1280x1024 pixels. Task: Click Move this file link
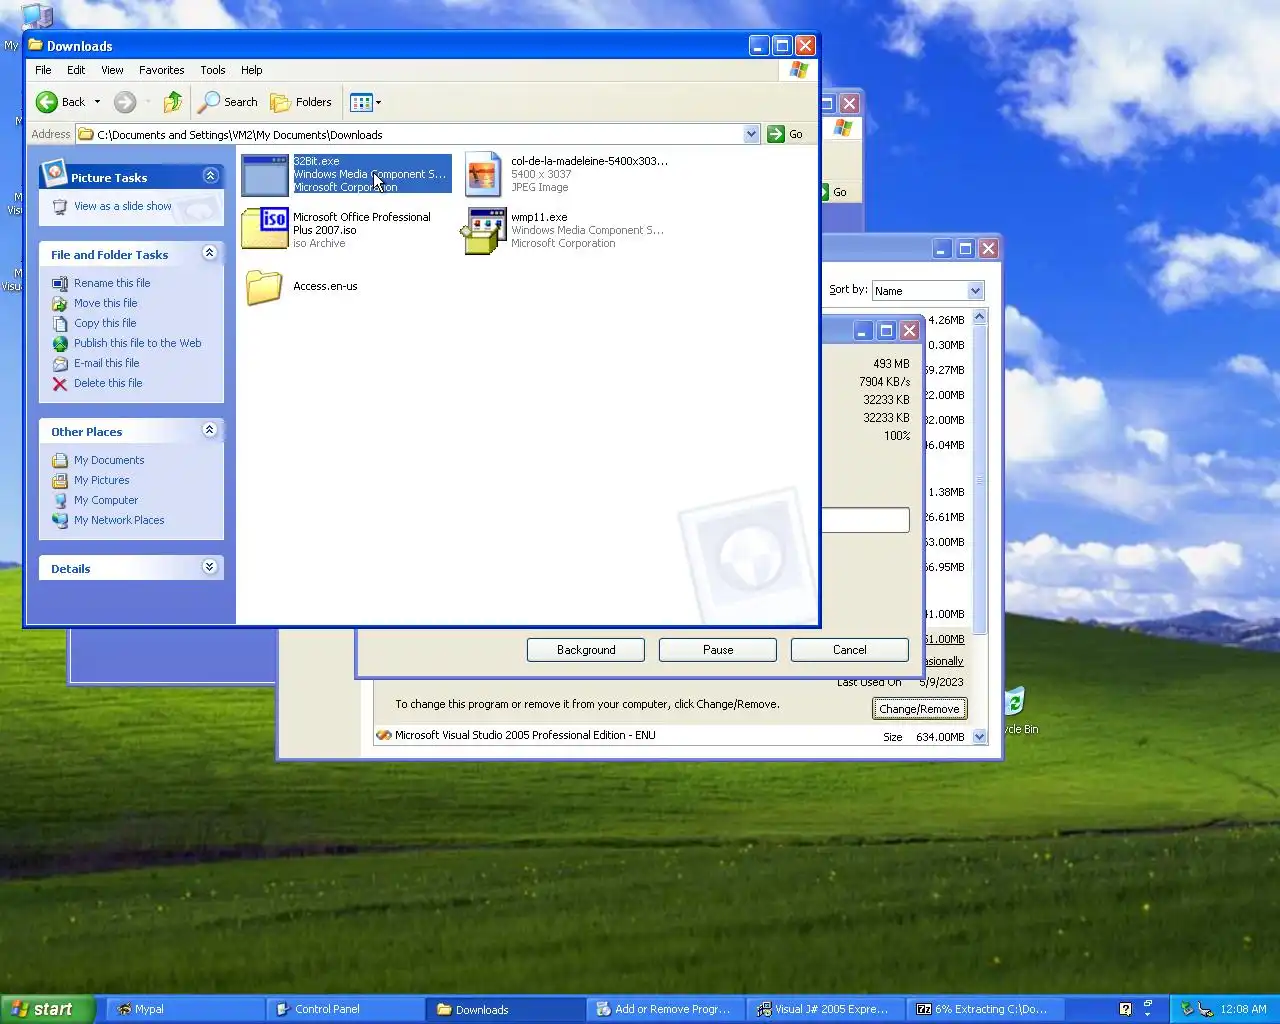pos(105,303)
